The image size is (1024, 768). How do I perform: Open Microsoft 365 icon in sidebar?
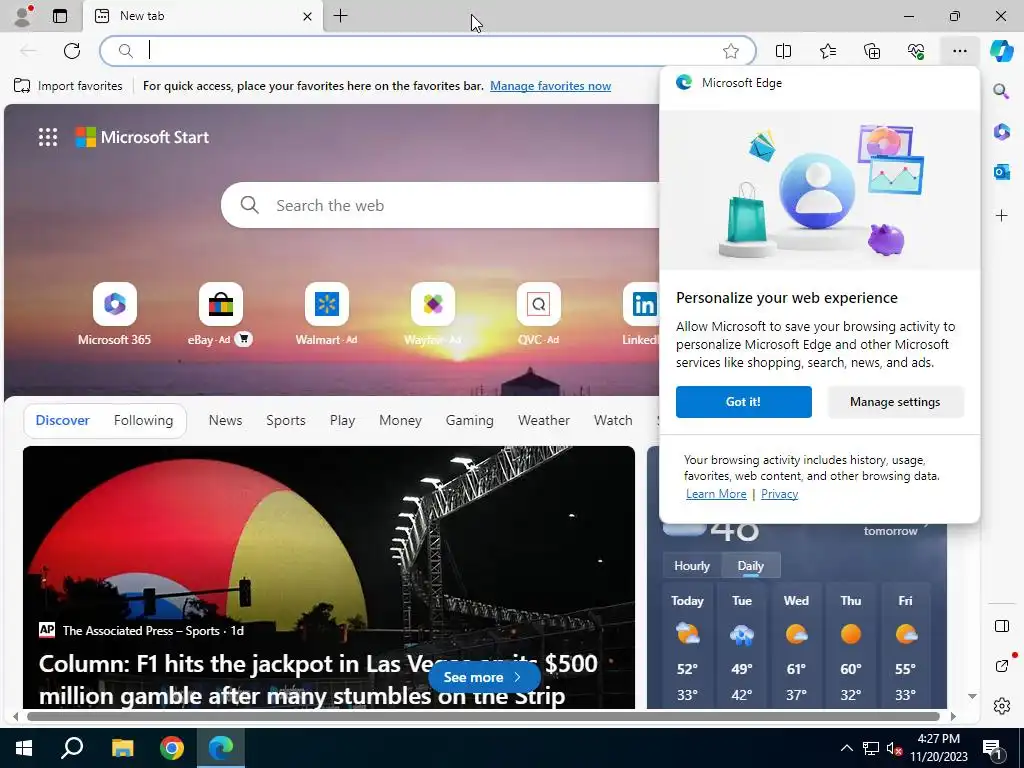click(x=1001, y=132)
